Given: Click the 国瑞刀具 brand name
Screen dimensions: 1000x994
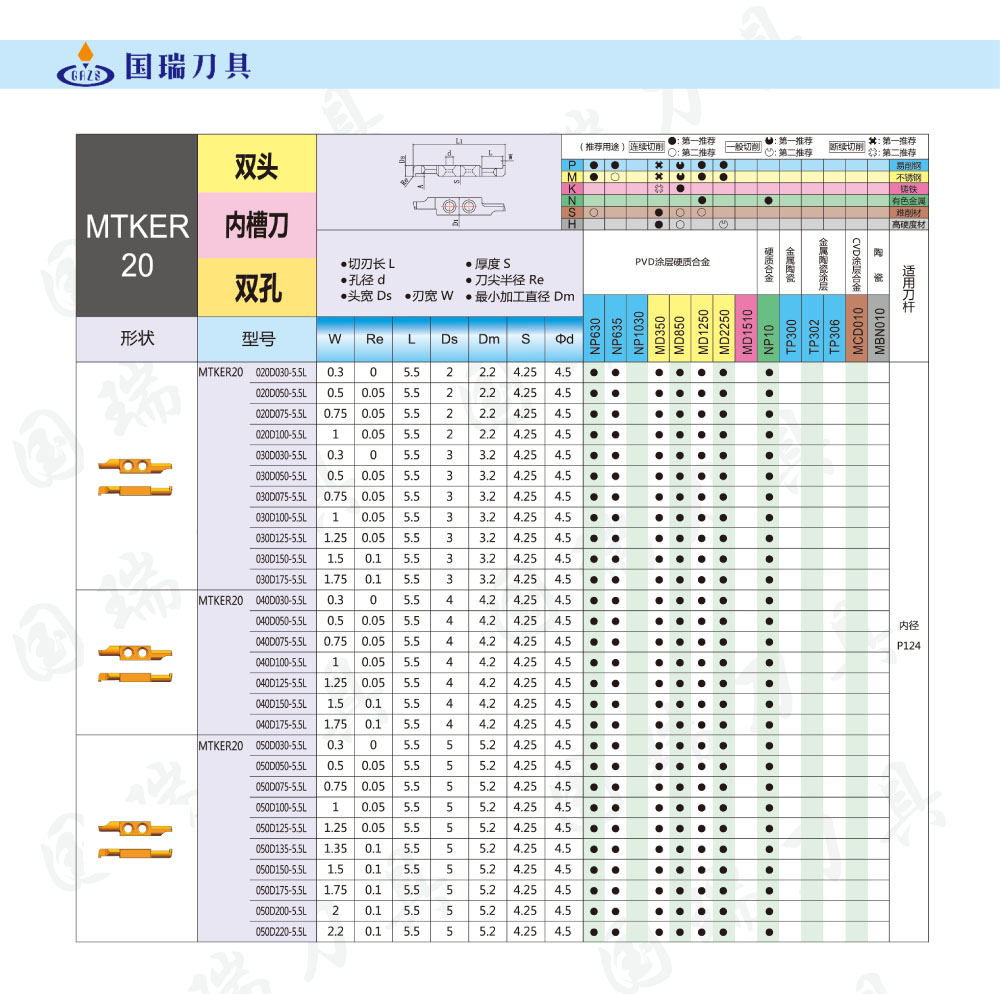Looking at the screenshot, I should point(188,66).
